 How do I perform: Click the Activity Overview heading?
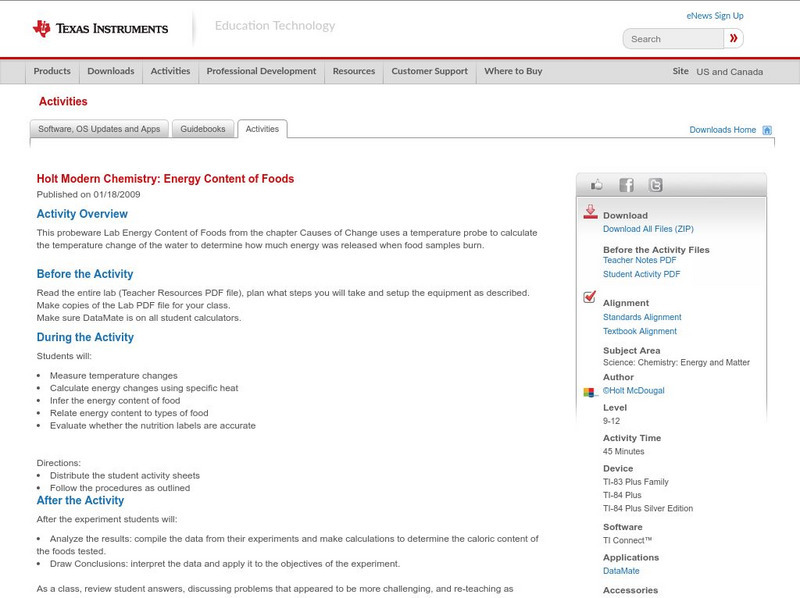(82, 214)
